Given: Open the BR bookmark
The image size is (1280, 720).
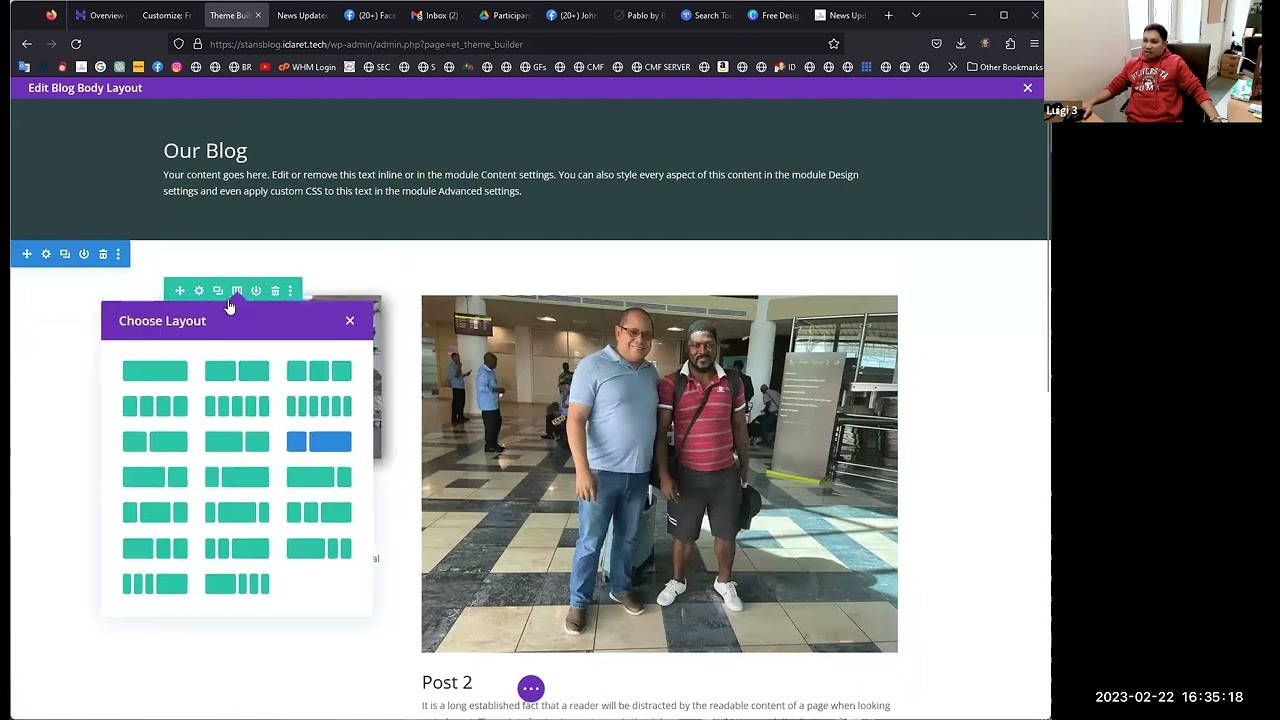Looking at the screenshot, I should (x=240, y=67).
